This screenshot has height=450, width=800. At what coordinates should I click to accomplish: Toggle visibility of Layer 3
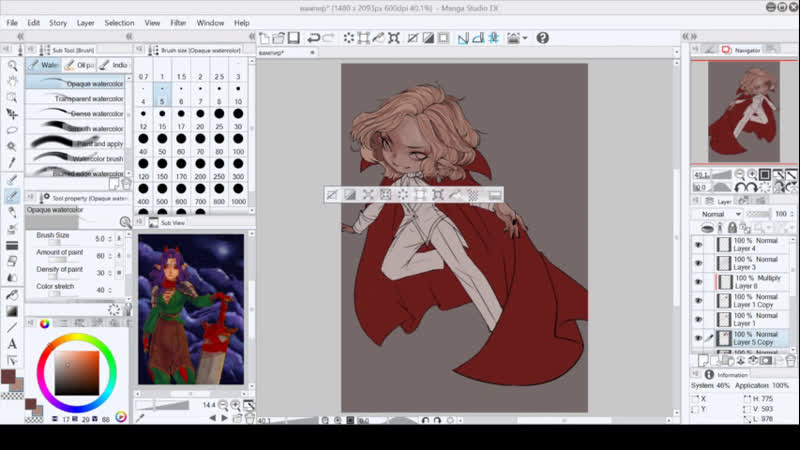698,263
